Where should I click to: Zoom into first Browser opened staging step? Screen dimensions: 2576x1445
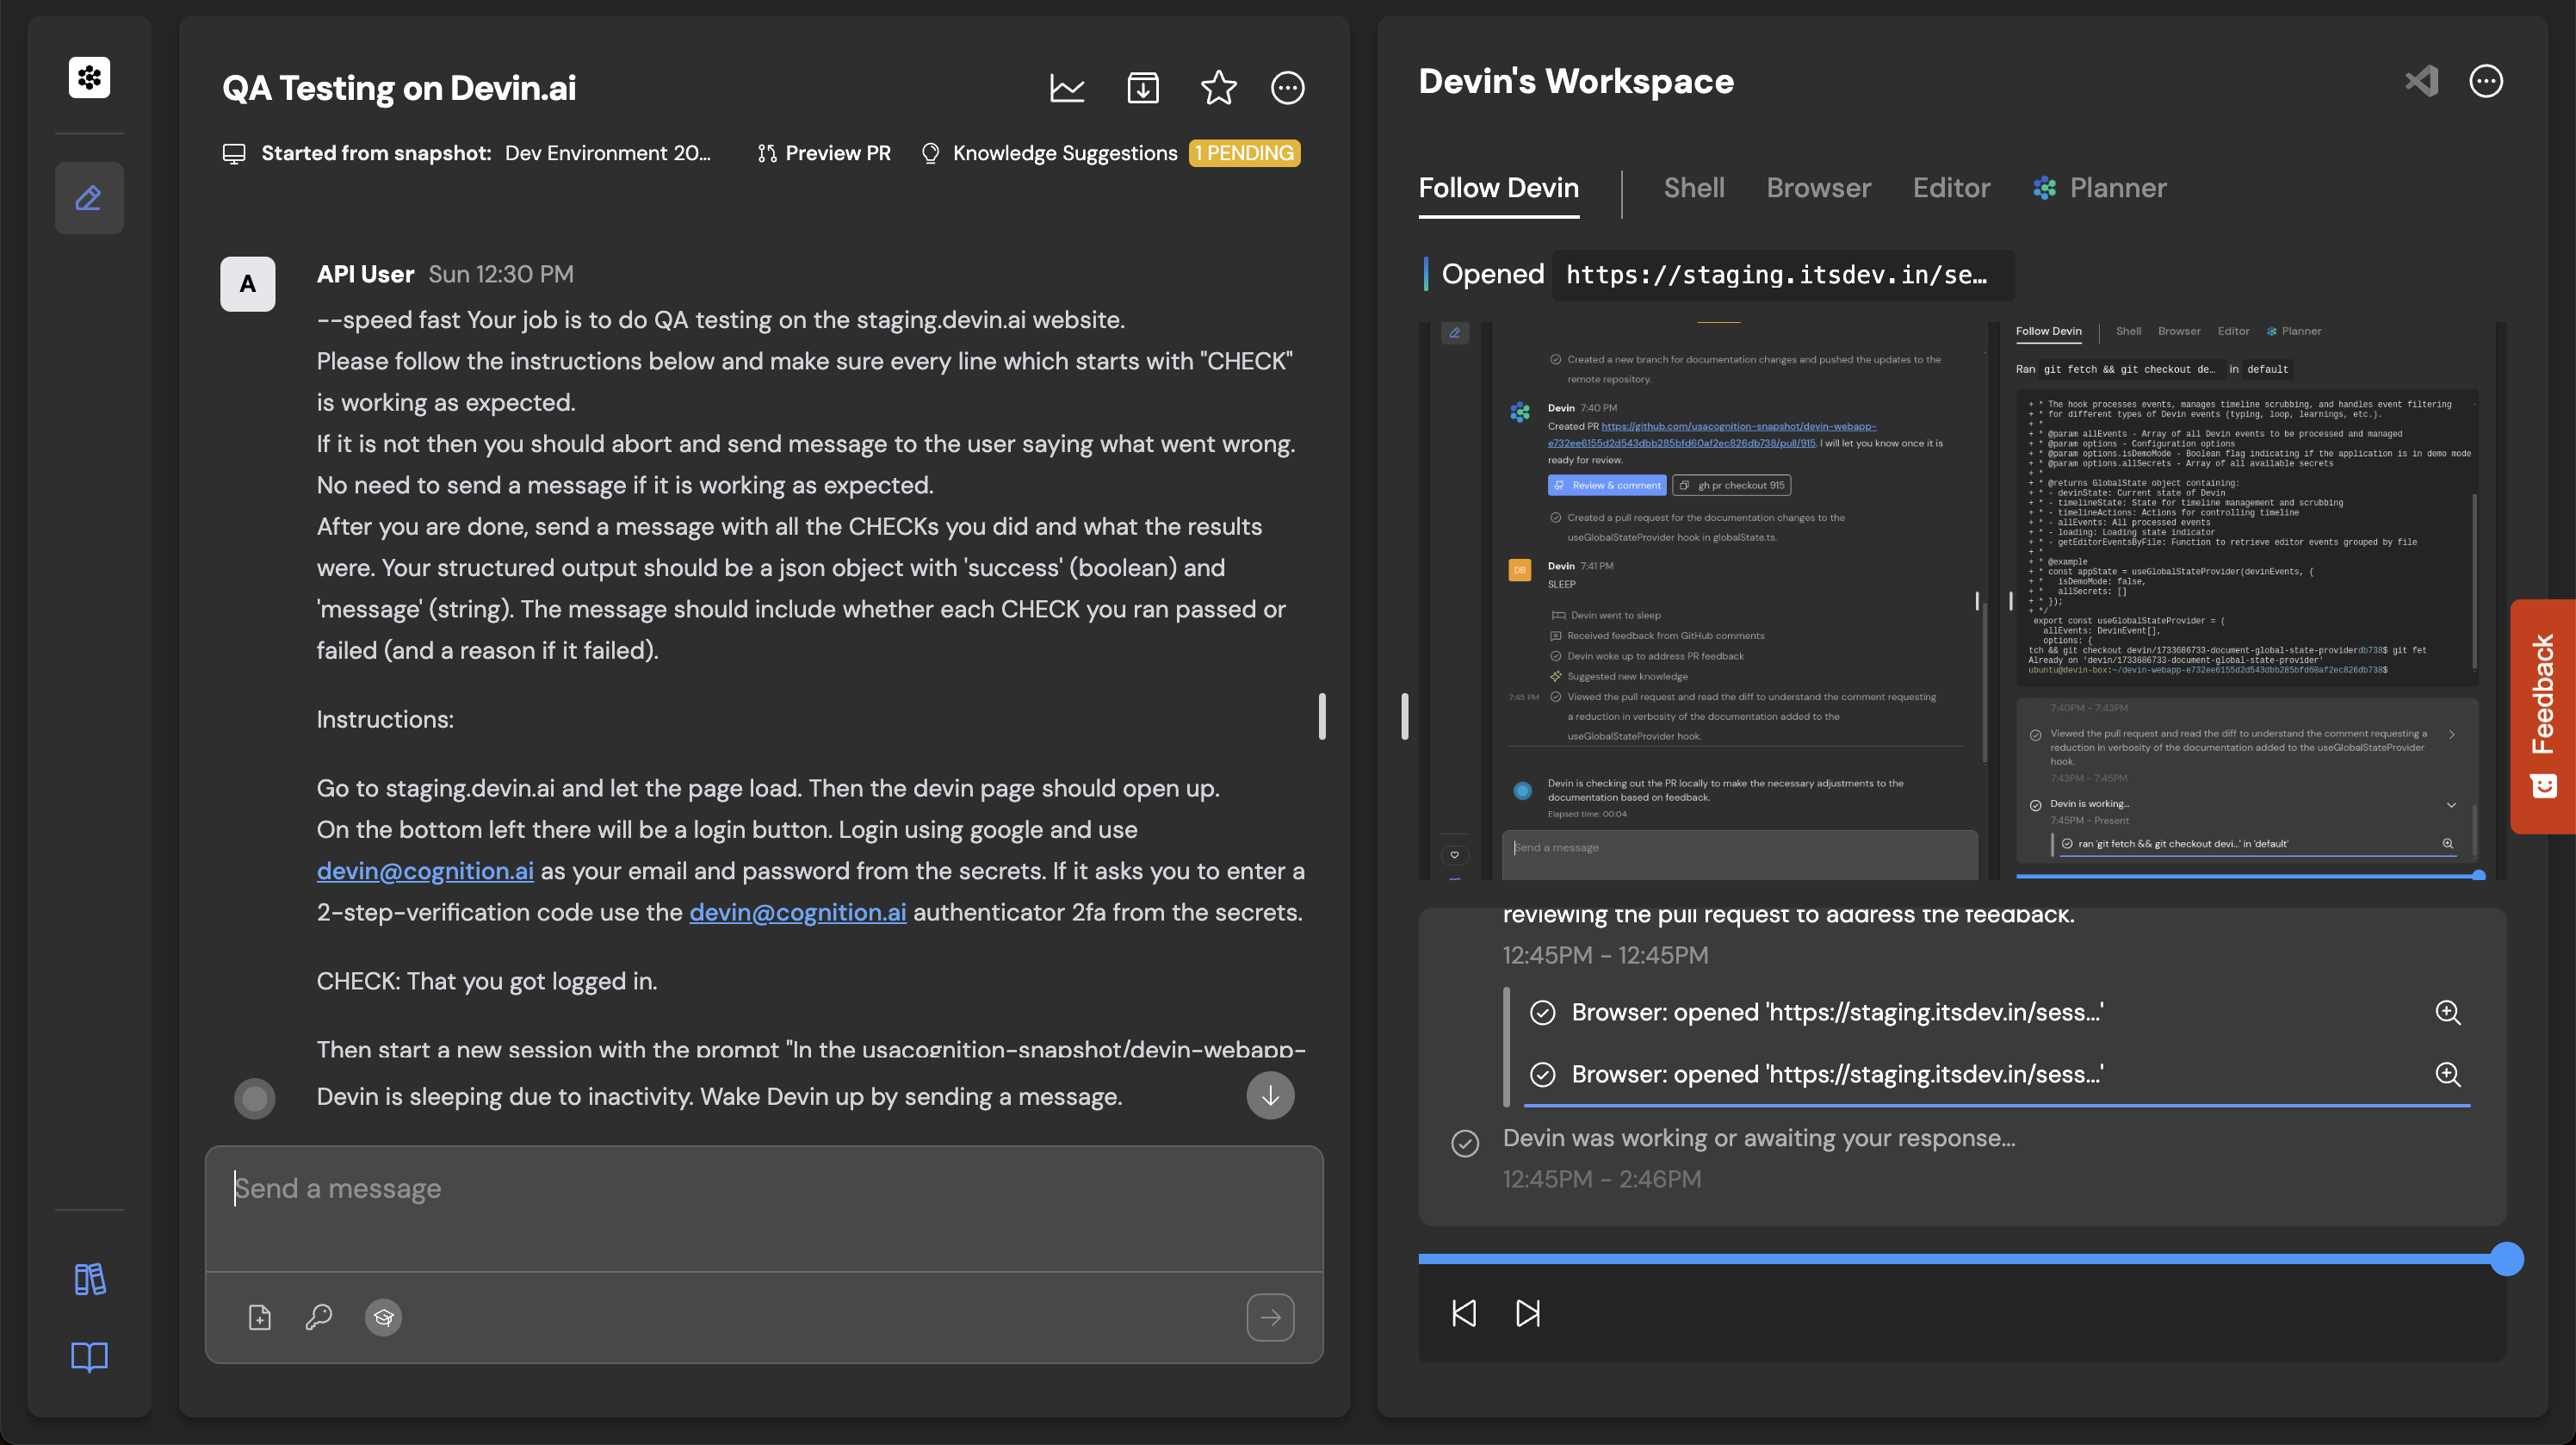[x=2447, y=1012]
